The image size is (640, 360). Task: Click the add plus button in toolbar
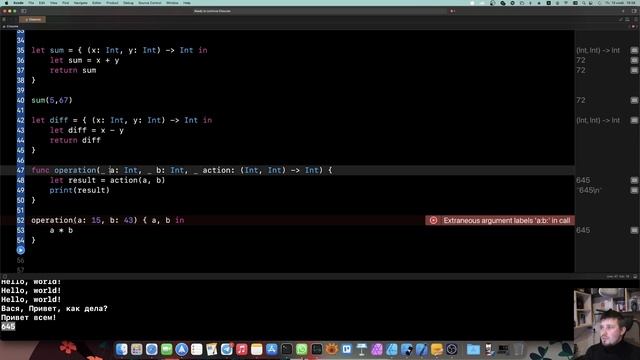pos(623,11)
